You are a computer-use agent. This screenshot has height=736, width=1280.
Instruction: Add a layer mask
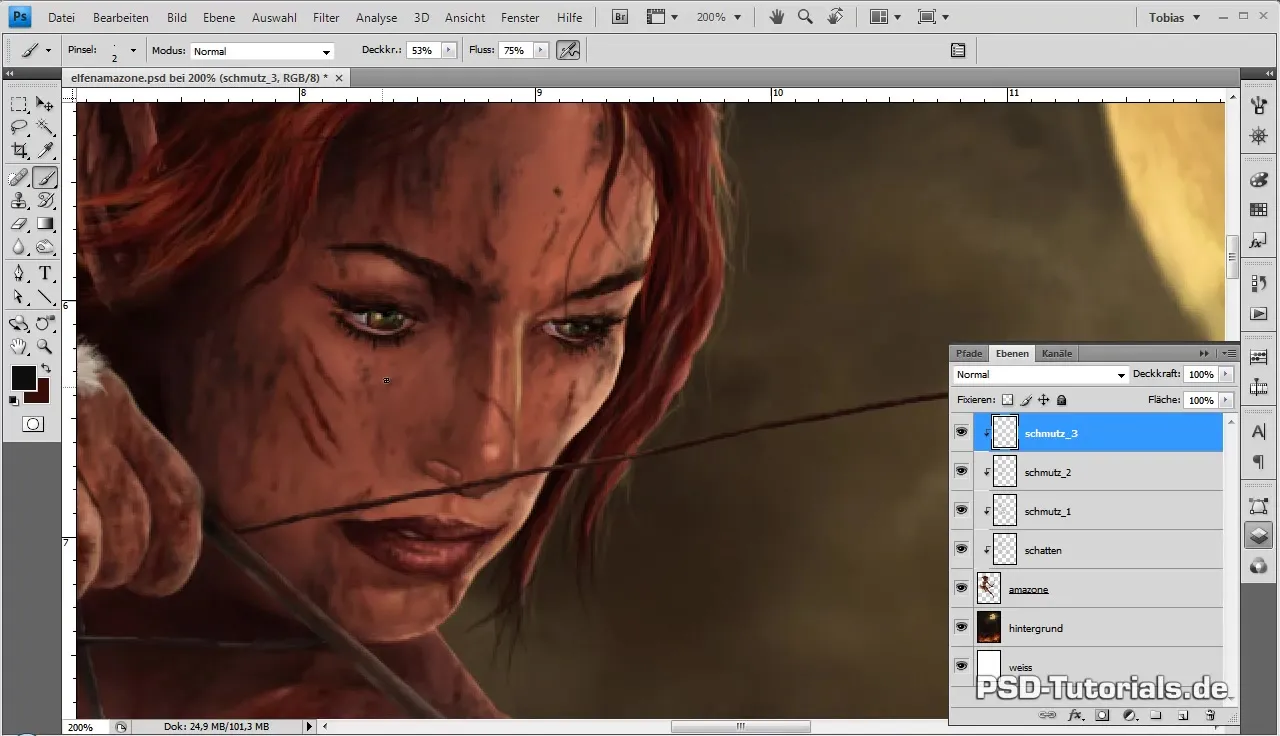pyautogui.click(x=1102, y=715)
